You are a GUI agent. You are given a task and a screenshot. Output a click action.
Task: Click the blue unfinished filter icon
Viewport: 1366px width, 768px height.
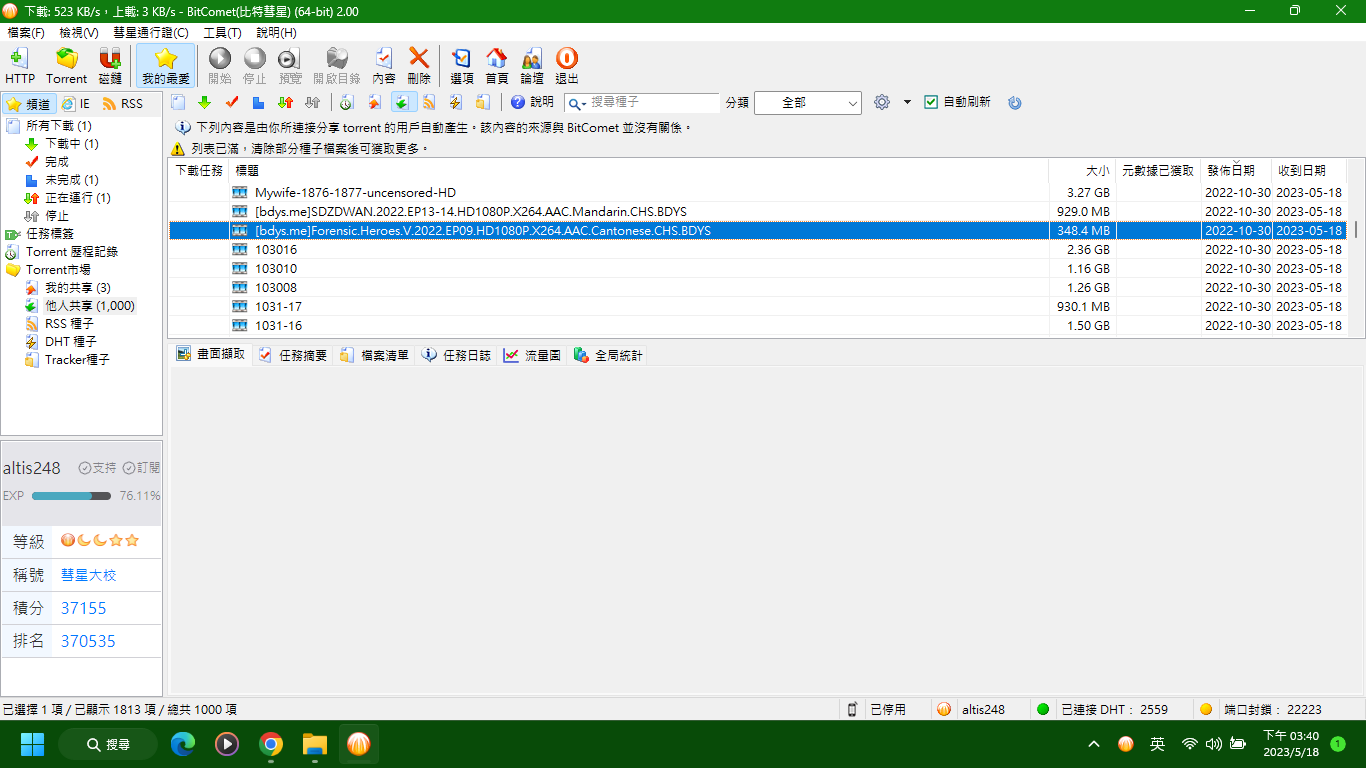tap(258, 102)
